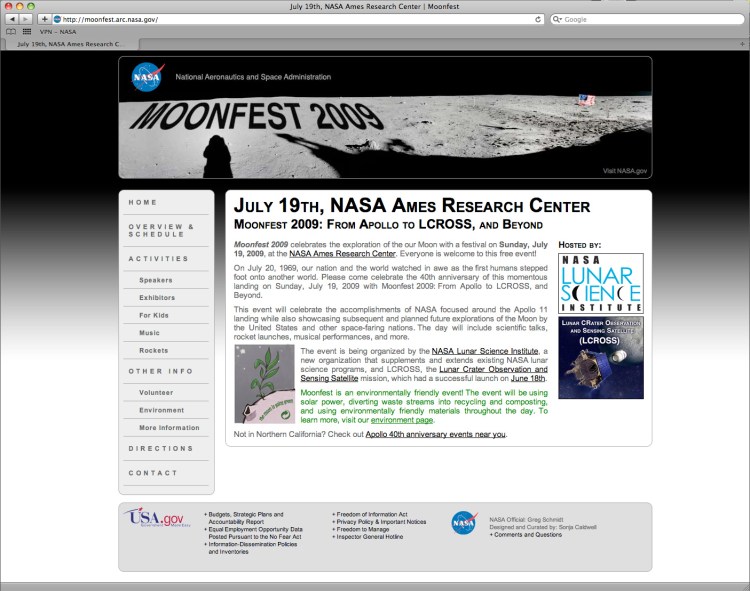Click the Moonfest 2009 banner image

[385, 118]
